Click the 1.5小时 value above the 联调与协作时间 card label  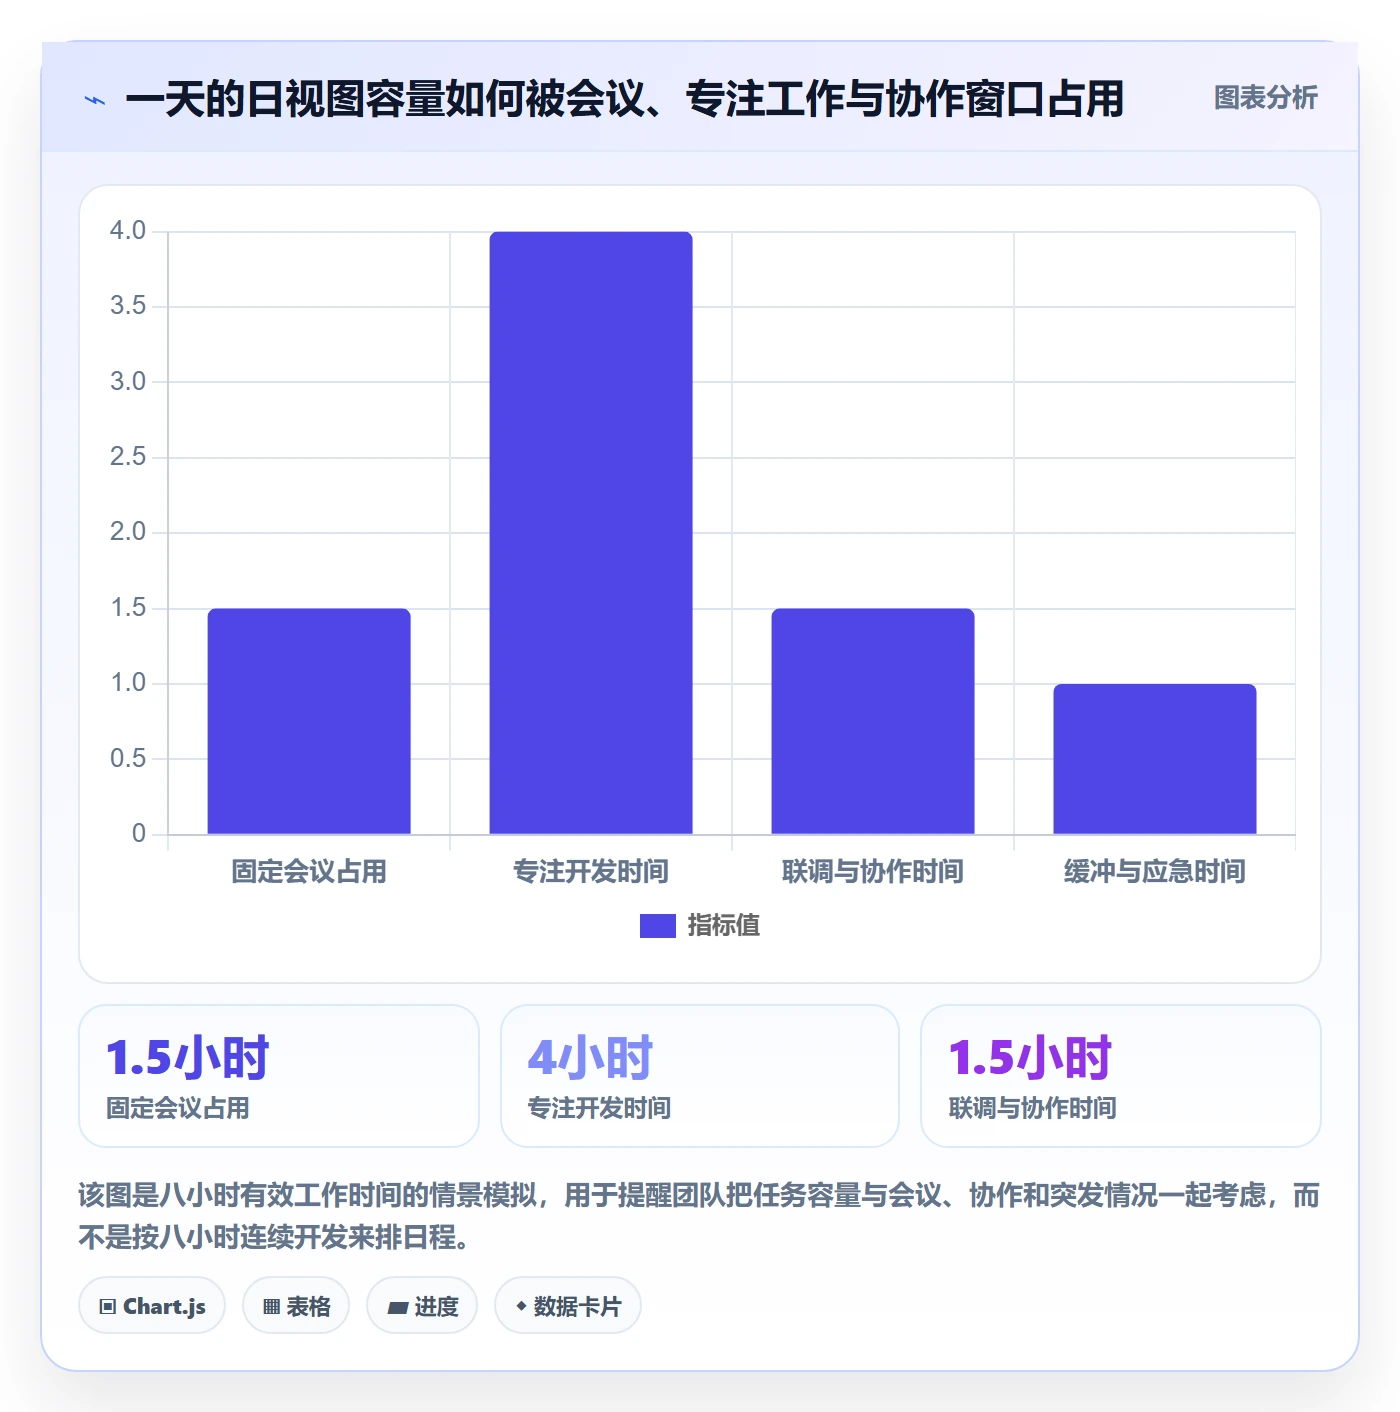[1030, 1058]
